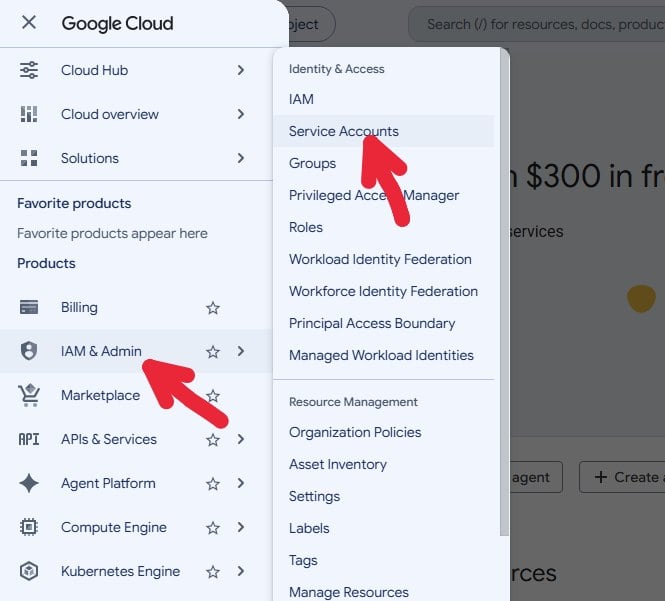Screen dimensions: 665x601
Task: Expand the Compute Engine submenu chevron
Action: click(241, 527)
